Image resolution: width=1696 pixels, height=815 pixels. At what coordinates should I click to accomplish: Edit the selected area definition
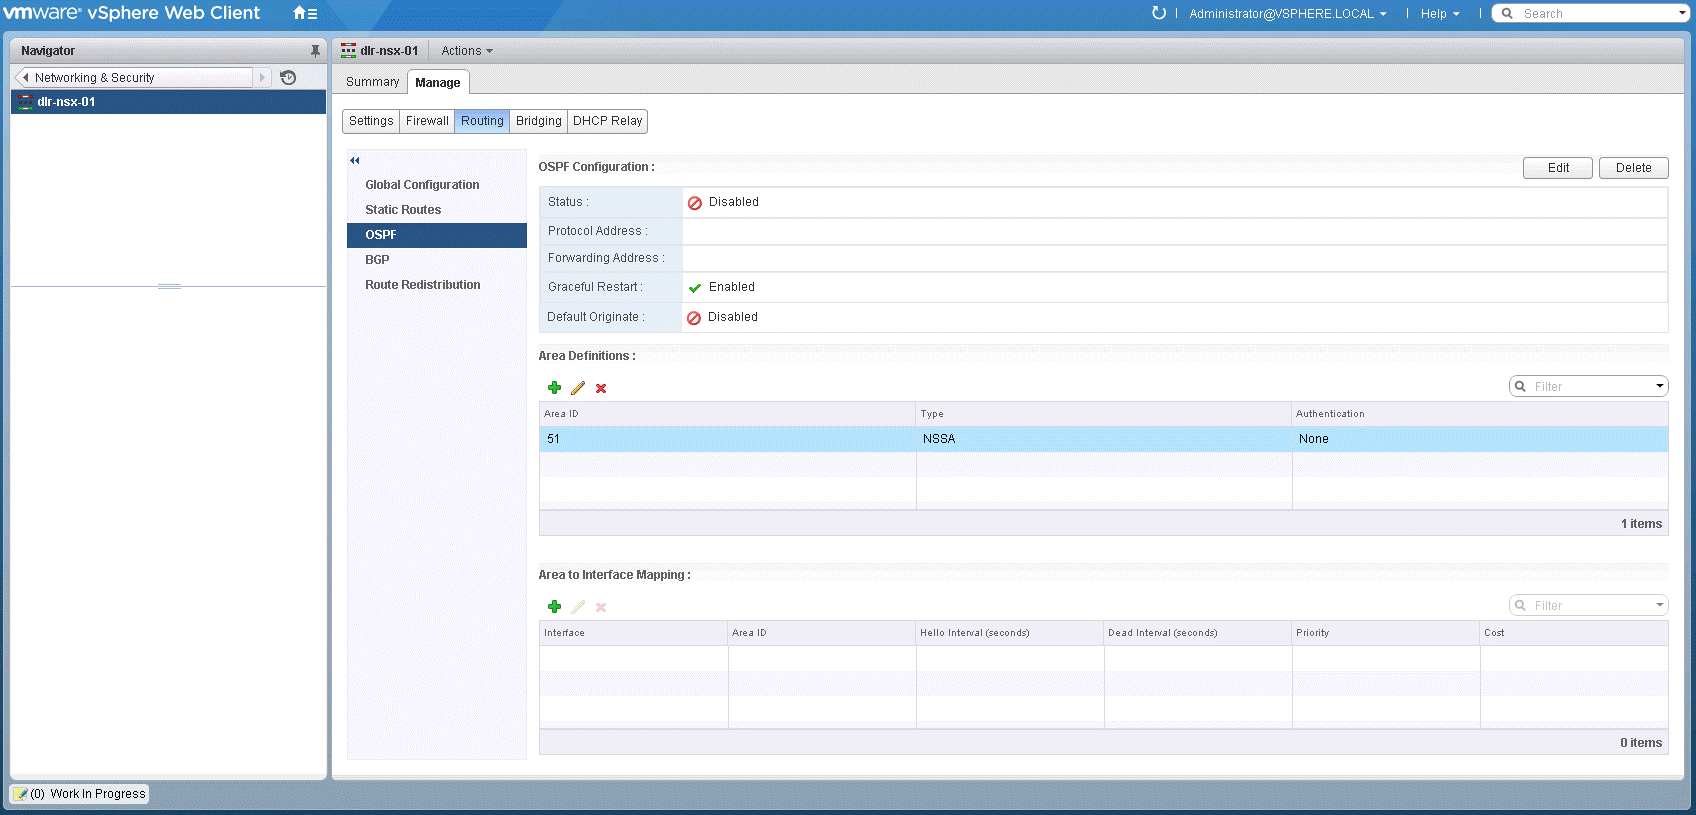[x=578, y=388]
